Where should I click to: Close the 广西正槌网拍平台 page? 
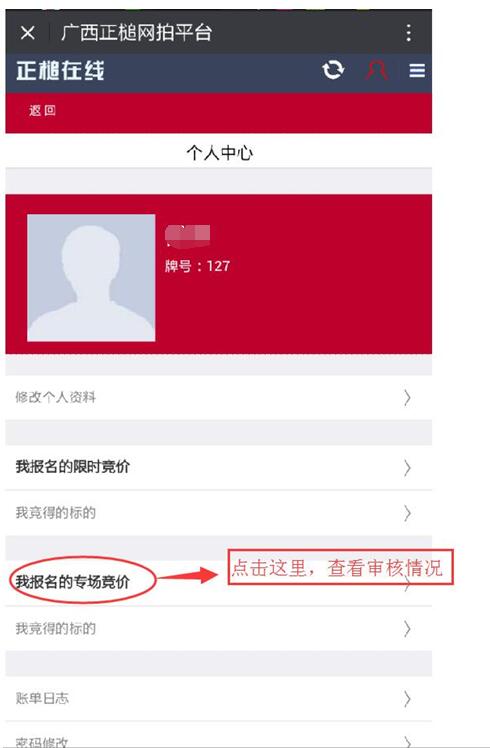pyautogui.click(x=28, y=33)
